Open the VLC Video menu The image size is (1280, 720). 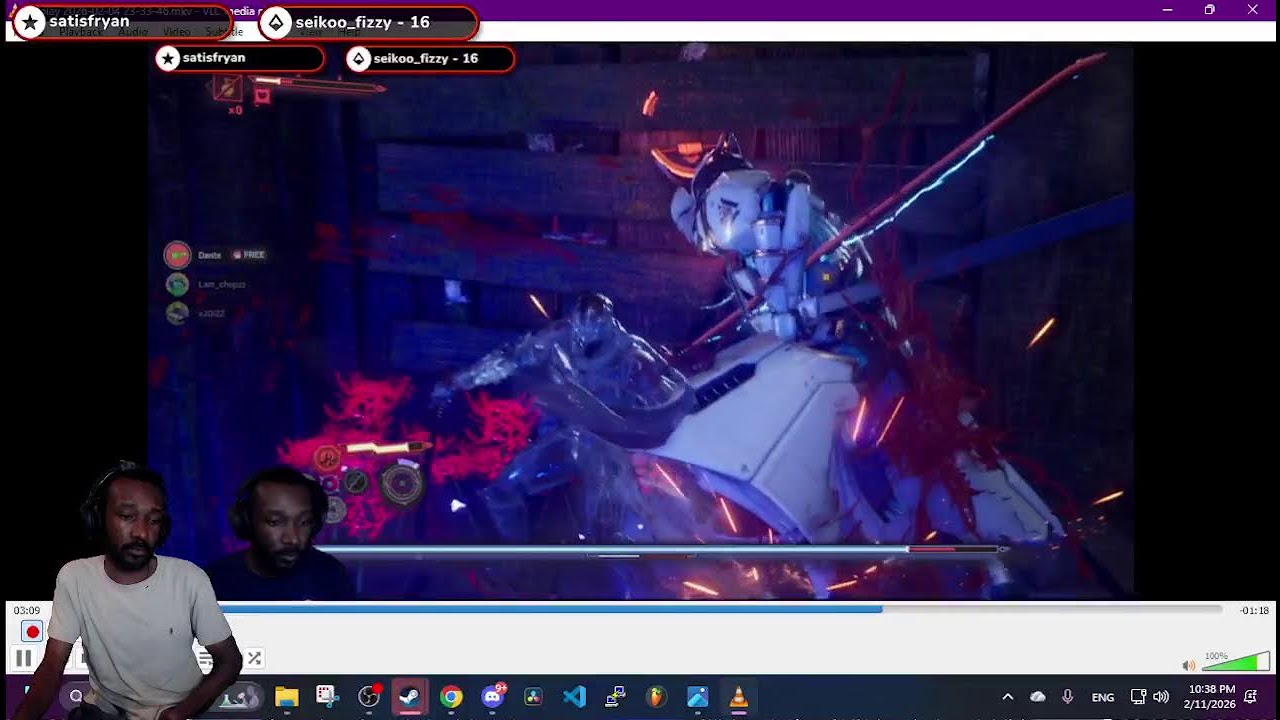click(177, 32)
